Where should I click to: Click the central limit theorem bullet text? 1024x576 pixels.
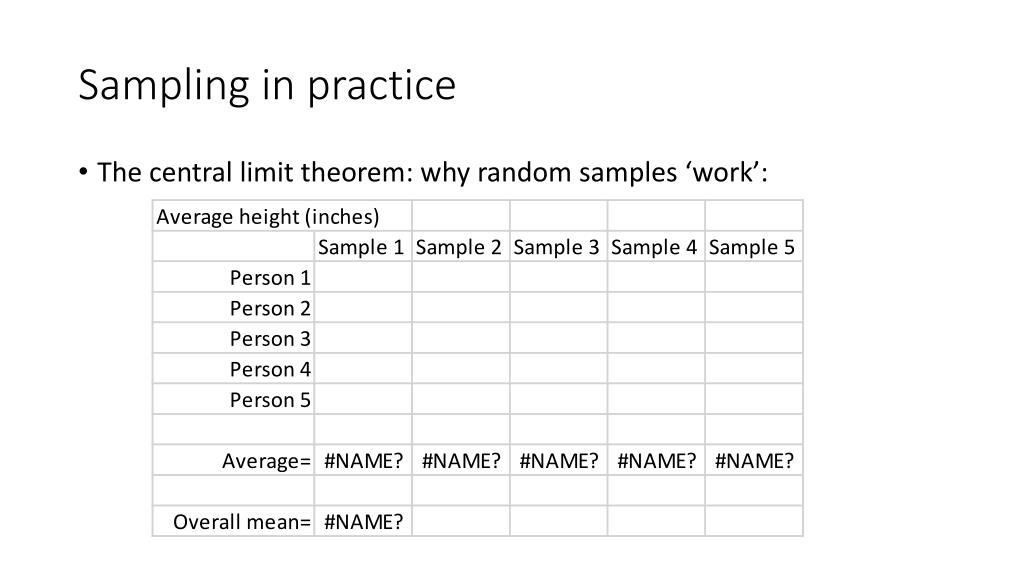[x=432, y=172]
